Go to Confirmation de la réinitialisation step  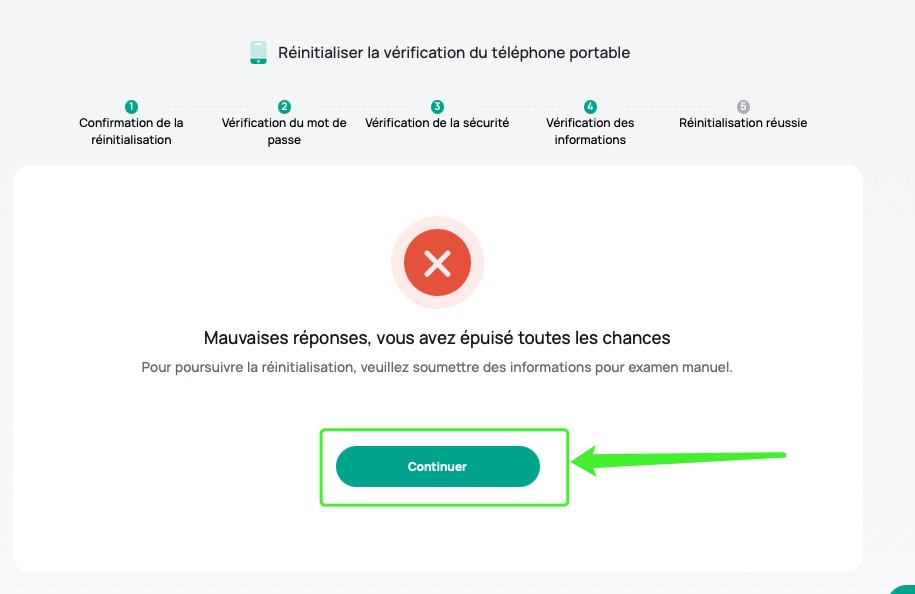(131, 131)
